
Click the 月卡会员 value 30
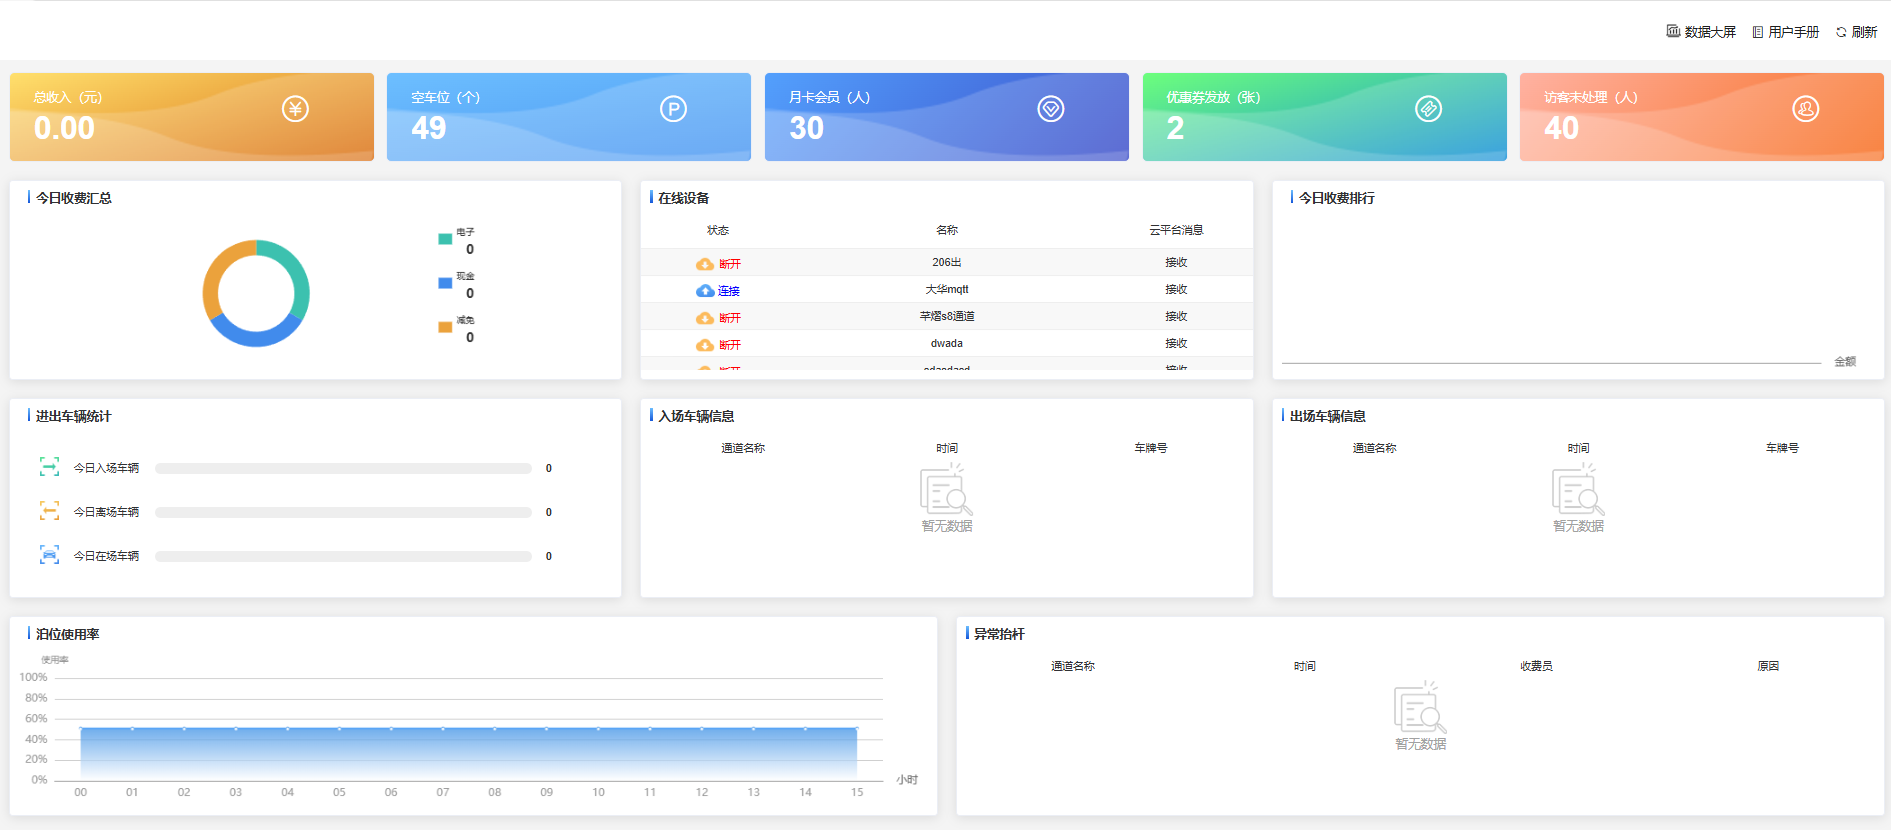coord(807,128)
